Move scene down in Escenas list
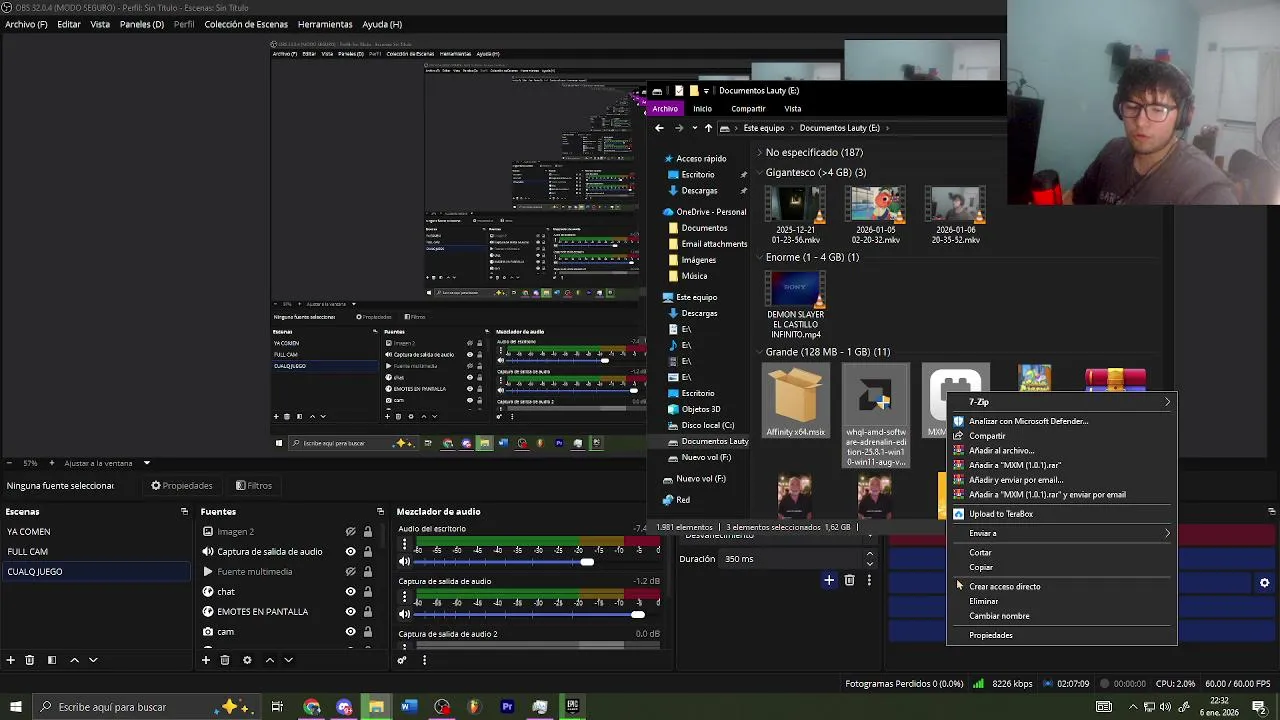Viewport: 1280px width, 720px height. click(93, 660)
